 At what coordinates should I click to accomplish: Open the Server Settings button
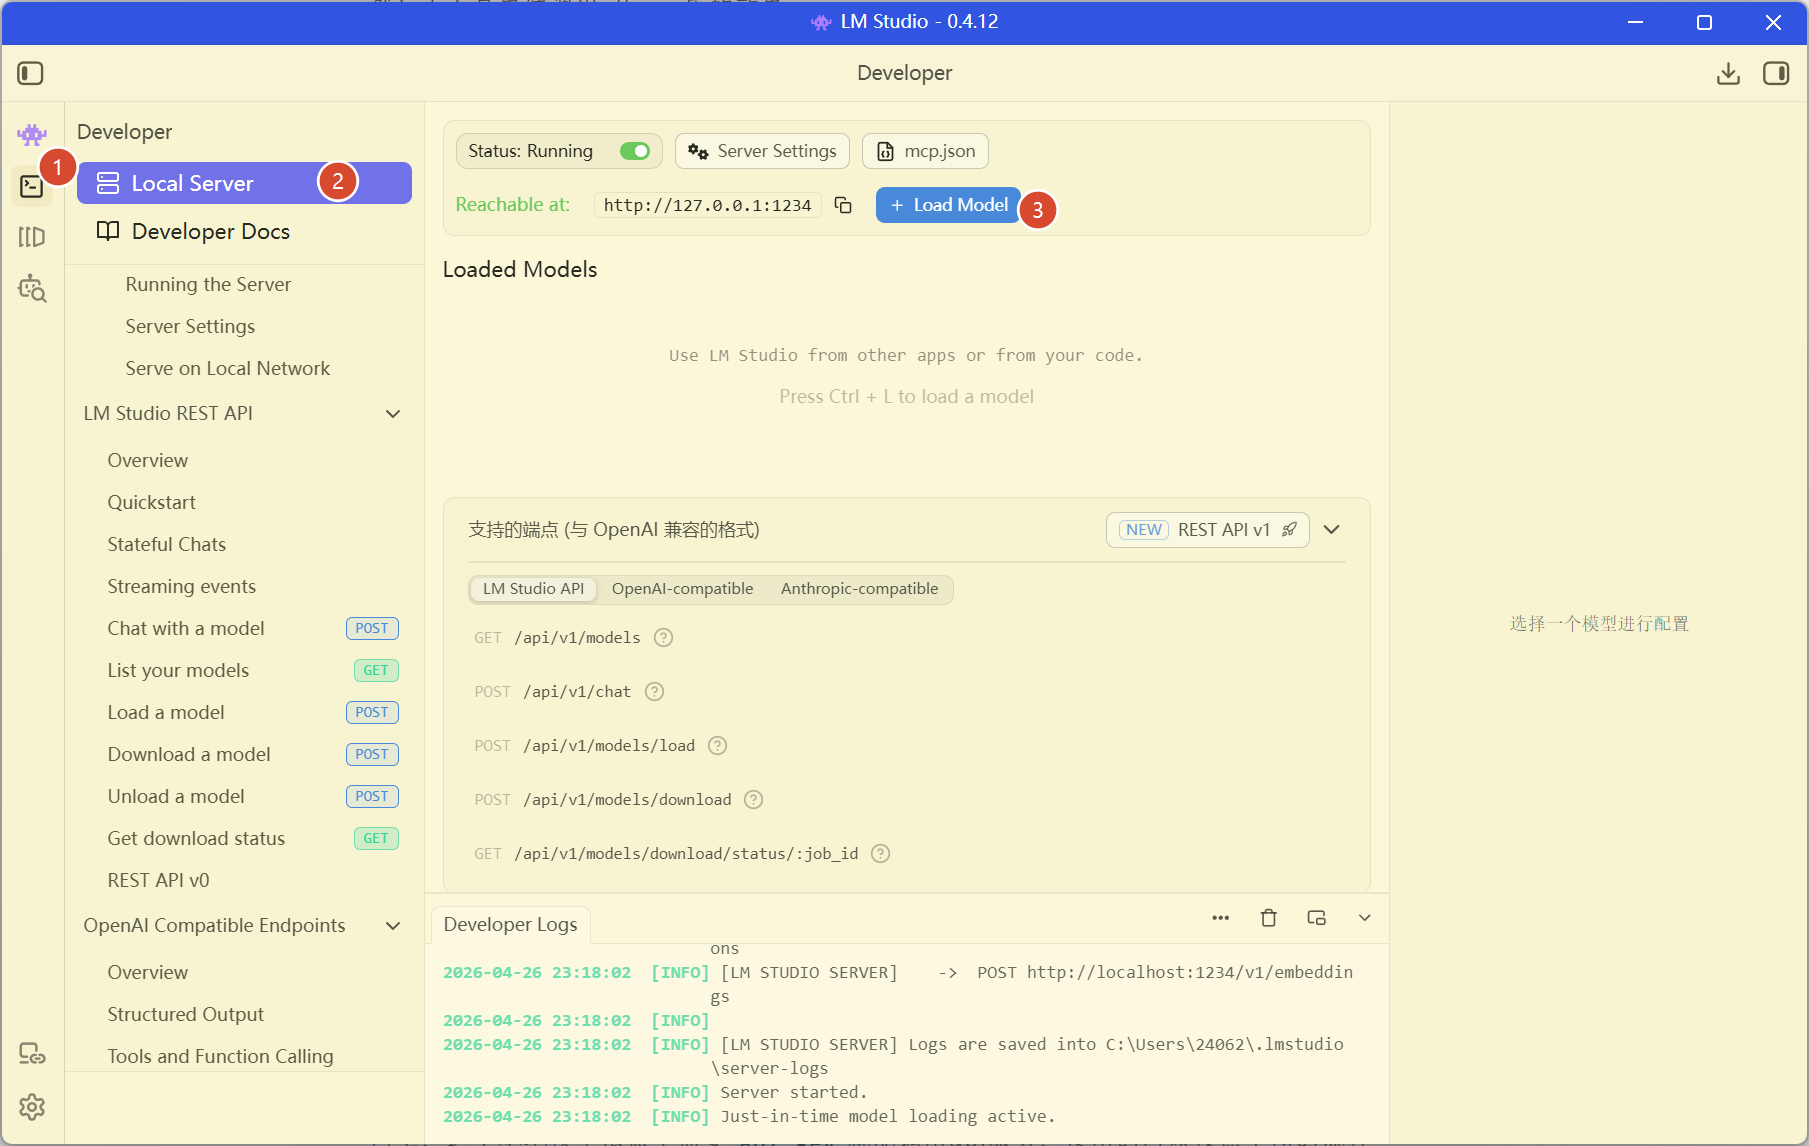pyautogui.click(x=762, y=151)
